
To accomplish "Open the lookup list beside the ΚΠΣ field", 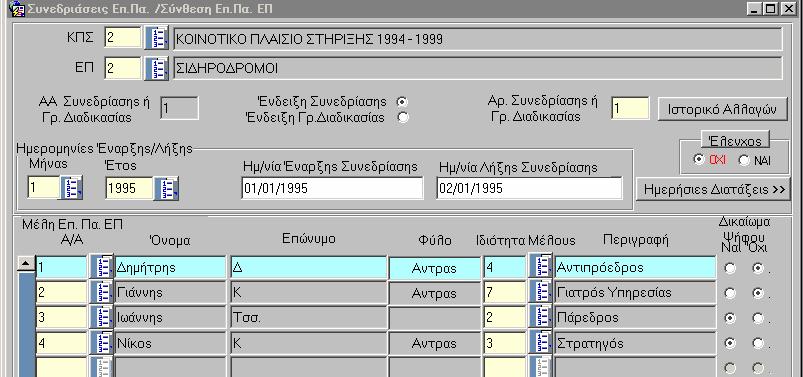I will [156, 38].
